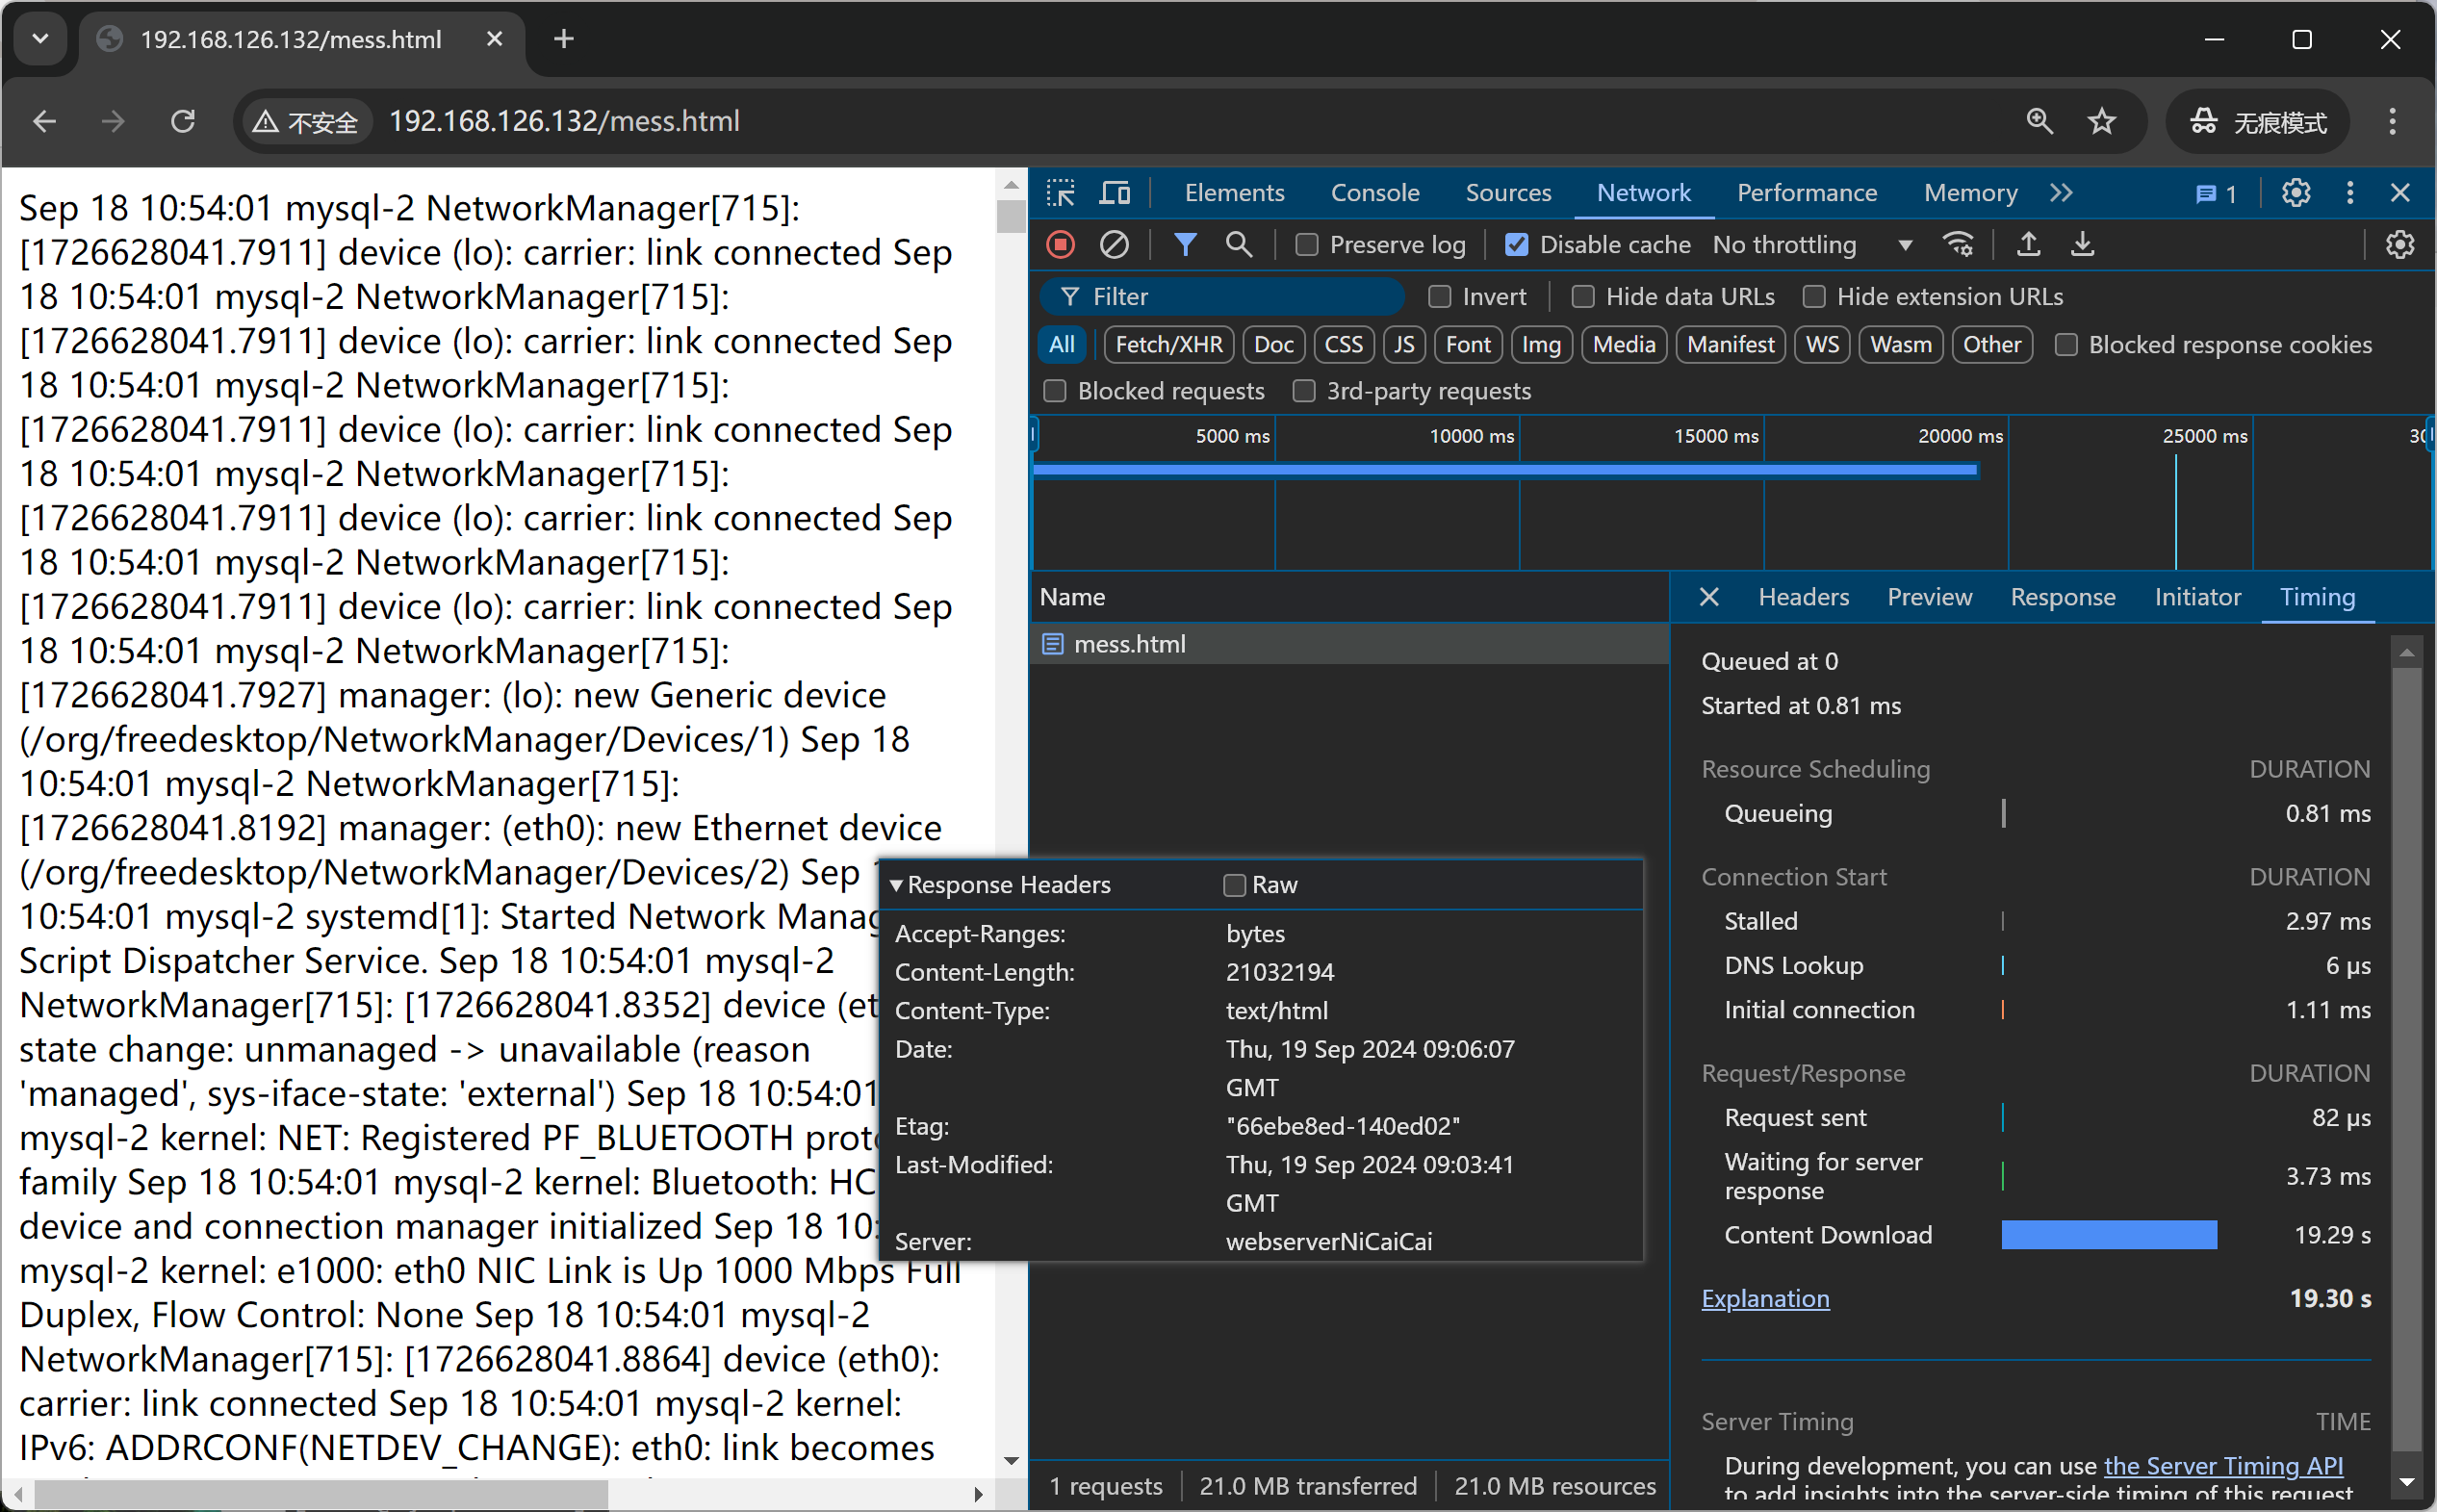Toggle the Preserve log checkbox
The width and height of the screenshot is (2437, 1512).
click(1305, 245)
